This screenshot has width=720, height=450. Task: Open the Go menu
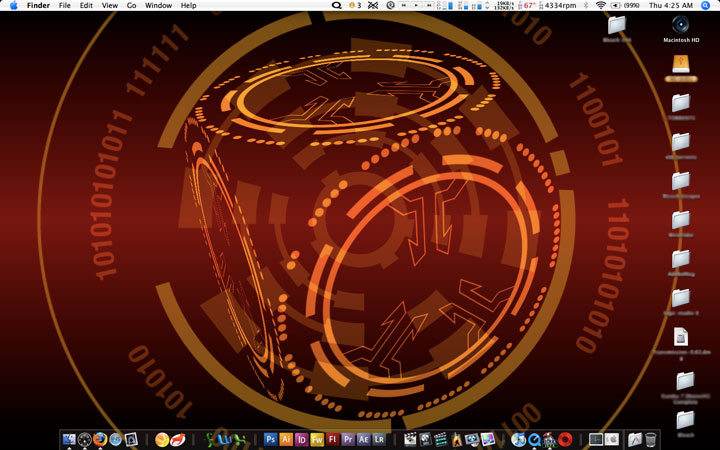pos(131,6)
